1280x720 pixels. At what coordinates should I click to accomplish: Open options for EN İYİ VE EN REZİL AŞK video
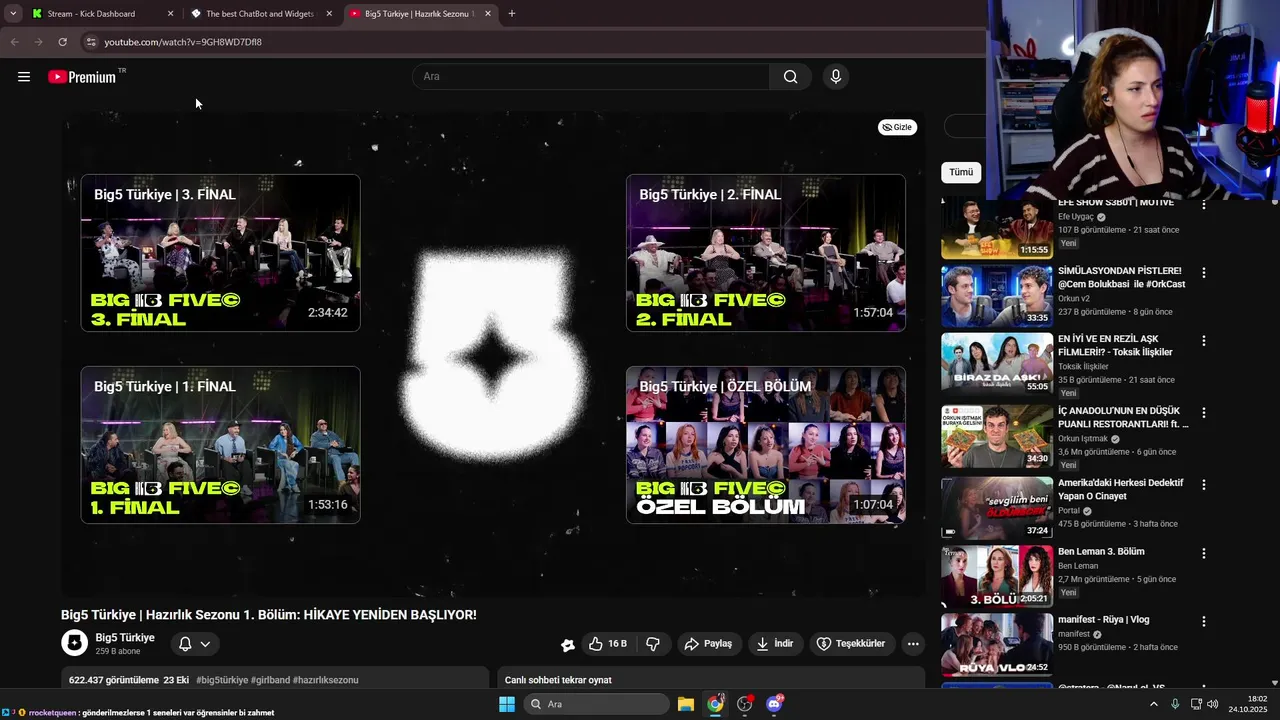(x=1204, y=341)
